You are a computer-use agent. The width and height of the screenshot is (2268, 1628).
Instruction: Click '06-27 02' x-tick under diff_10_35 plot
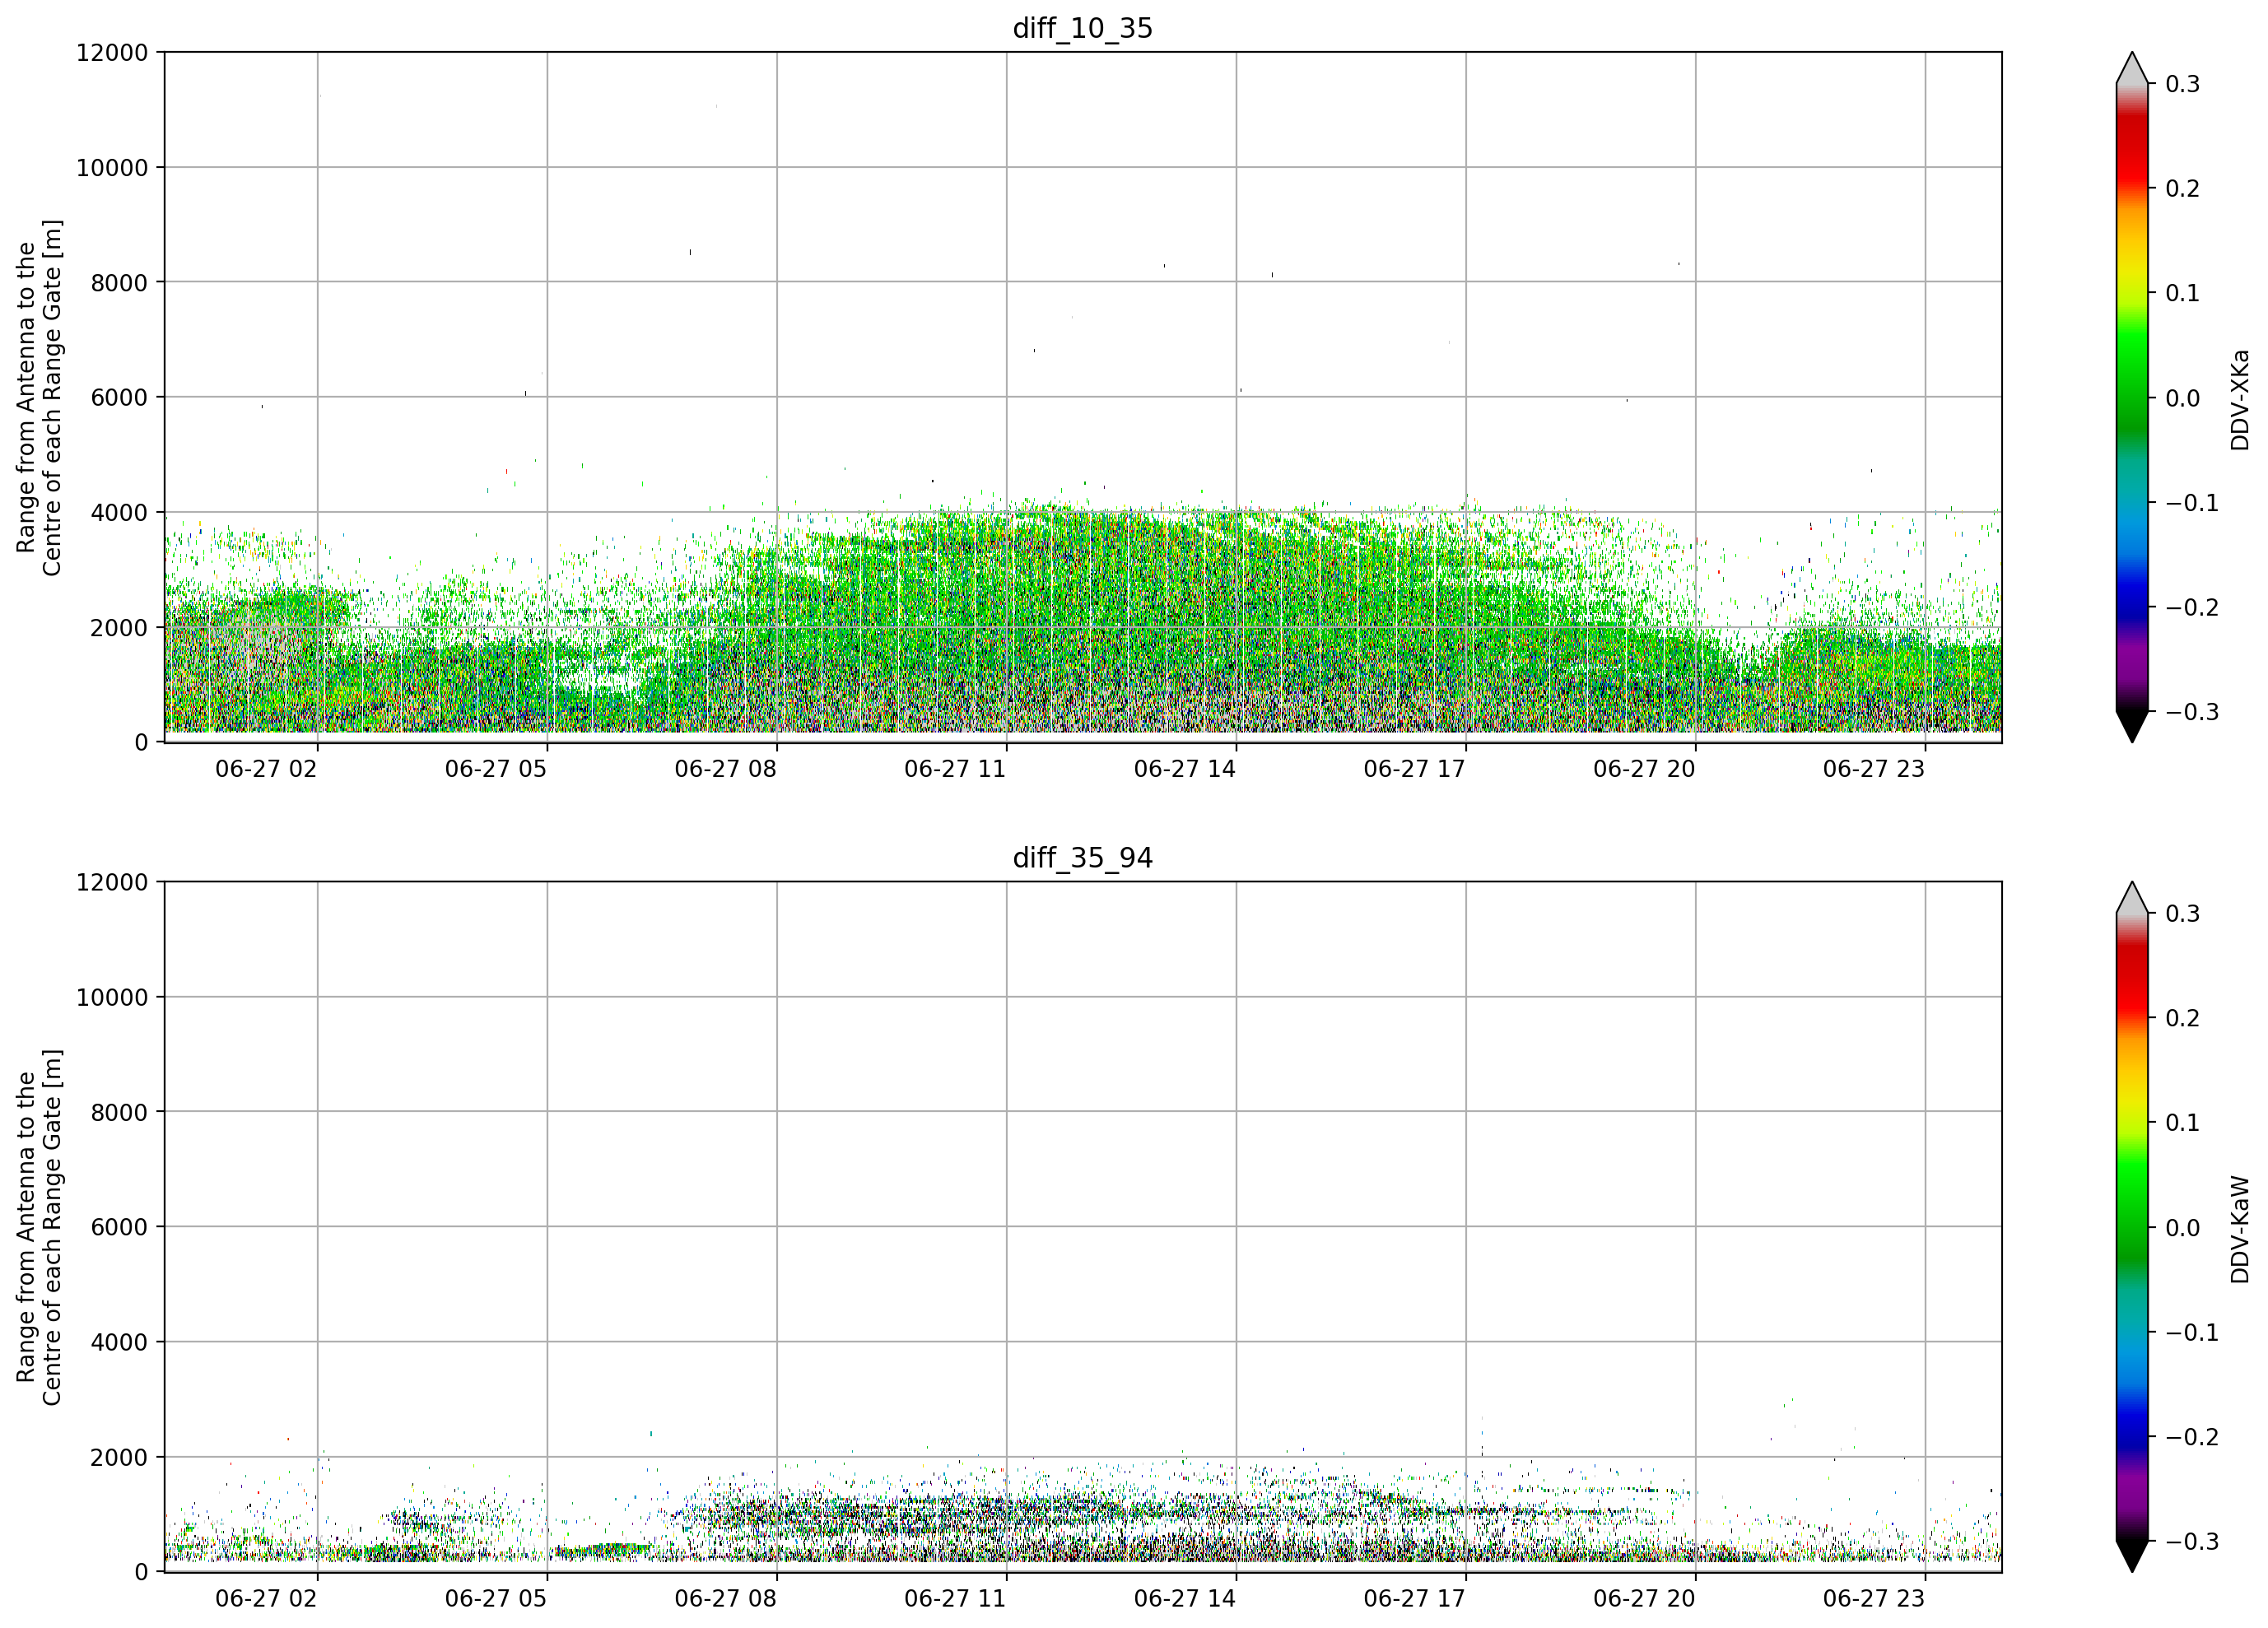[x=266, y=769]
